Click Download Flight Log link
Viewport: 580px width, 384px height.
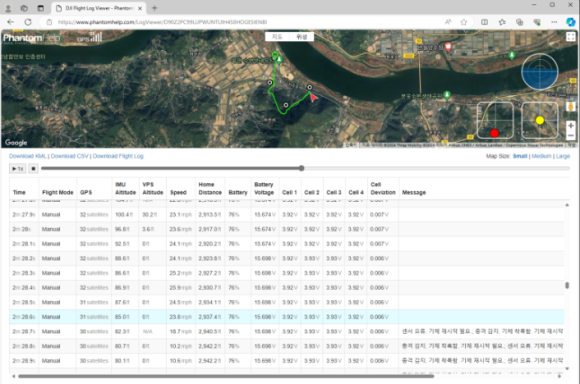pyautogui.click(x=118, y=156)
